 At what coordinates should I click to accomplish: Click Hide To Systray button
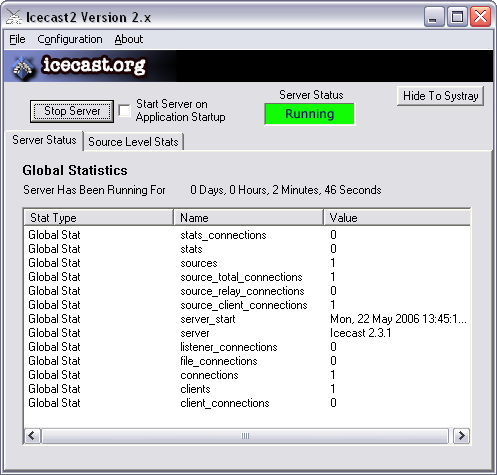coord(440,96)
